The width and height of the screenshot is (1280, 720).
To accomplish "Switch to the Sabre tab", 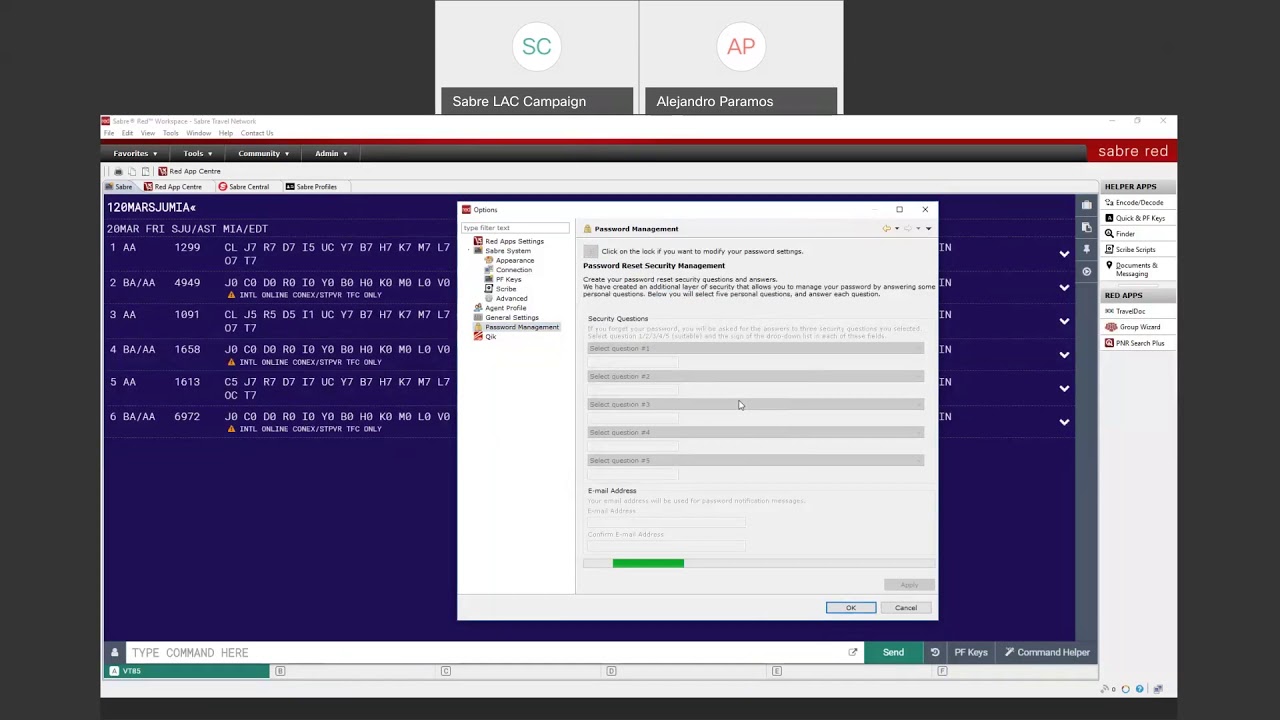I will coord(120,187).
